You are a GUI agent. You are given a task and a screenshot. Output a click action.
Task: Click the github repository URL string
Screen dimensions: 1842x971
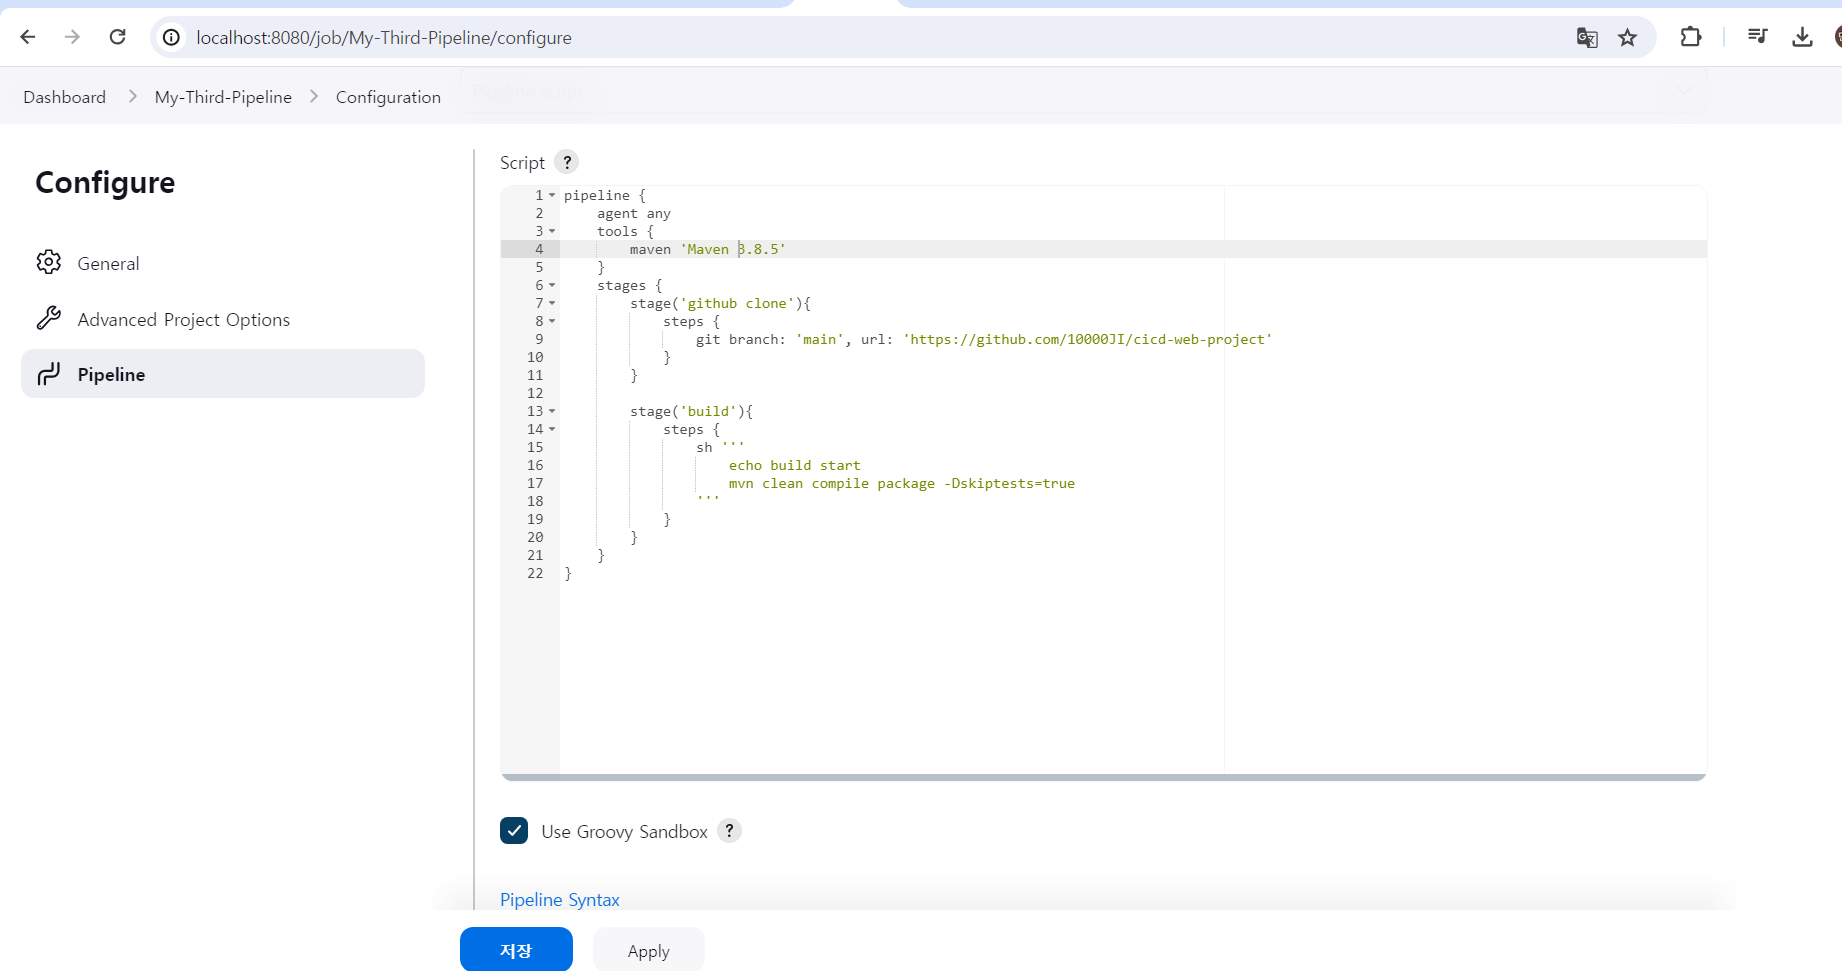pyautogui.click(x=1087, y=339)
